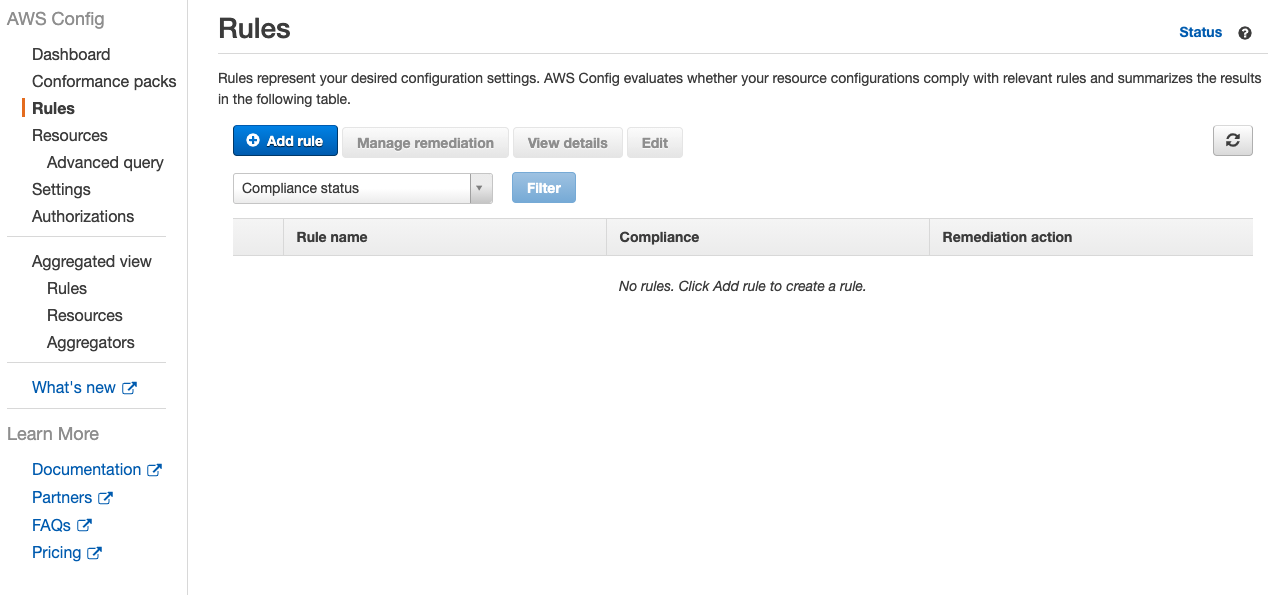Click the Manage remediation button

pyautogui.click(x=424, y=142)
